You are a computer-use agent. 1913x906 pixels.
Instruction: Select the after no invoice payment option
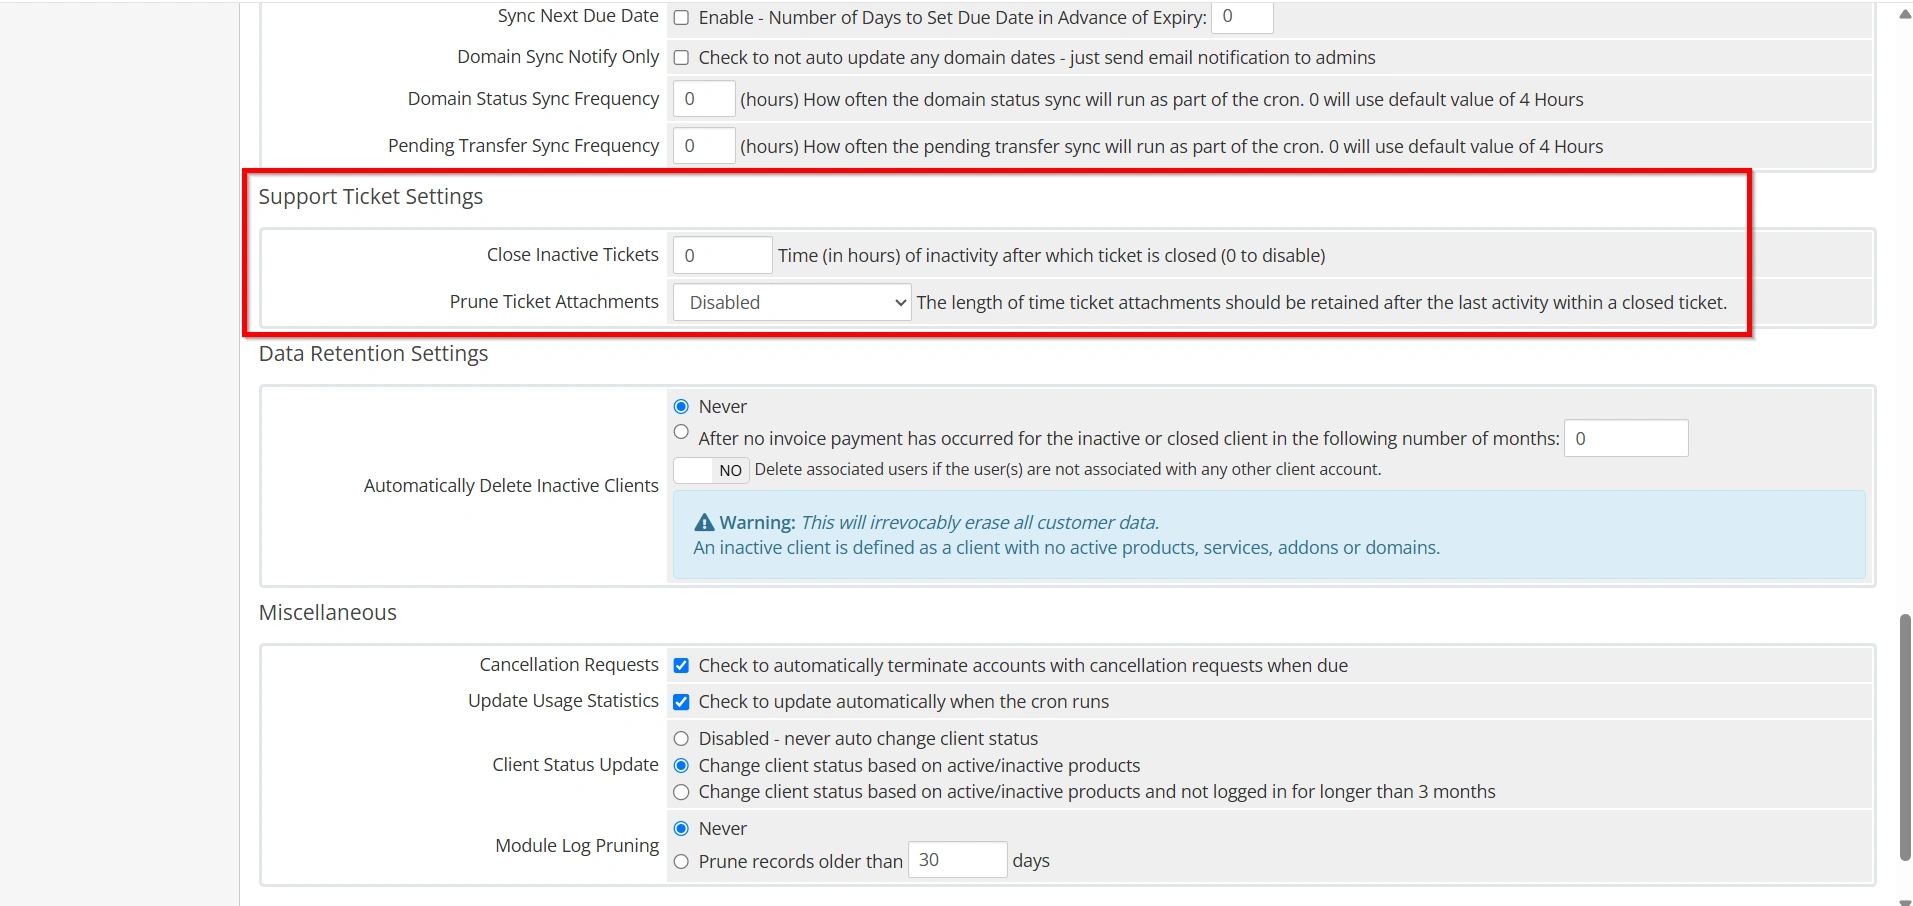pyautogui.click(x=681, y=432)
